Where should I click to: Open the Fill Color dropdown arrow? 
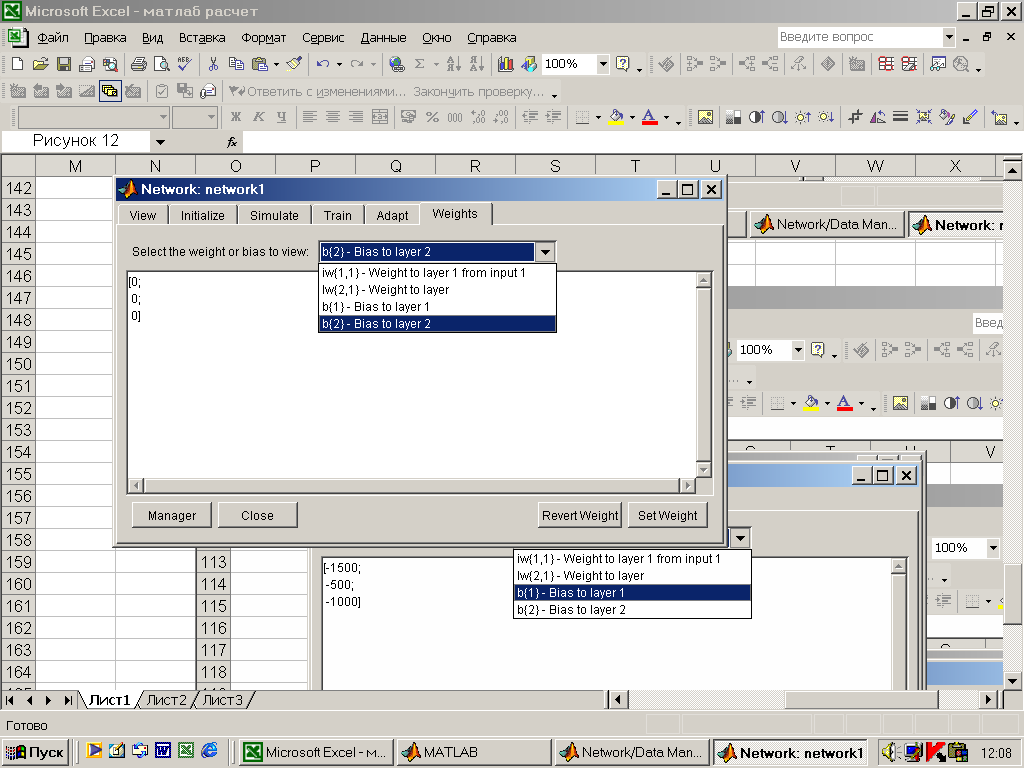point(632,118)
